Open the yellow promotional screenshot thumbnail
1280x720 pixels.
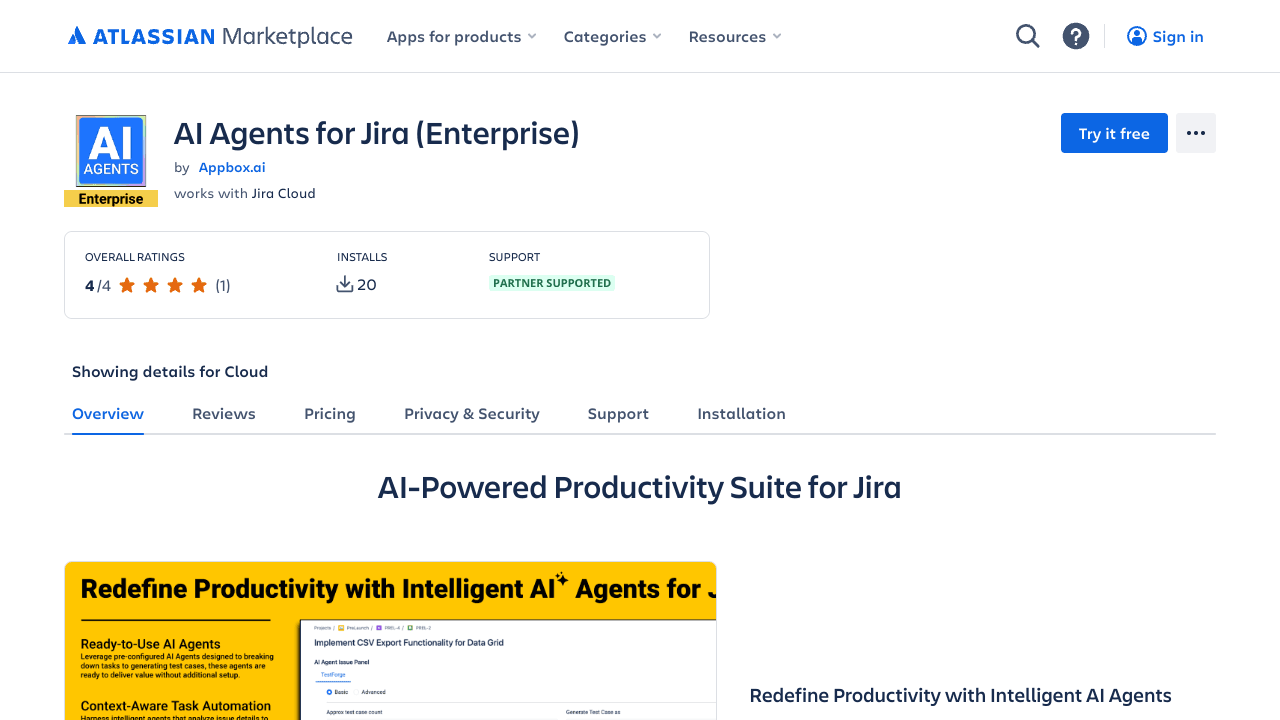[390, 640]
